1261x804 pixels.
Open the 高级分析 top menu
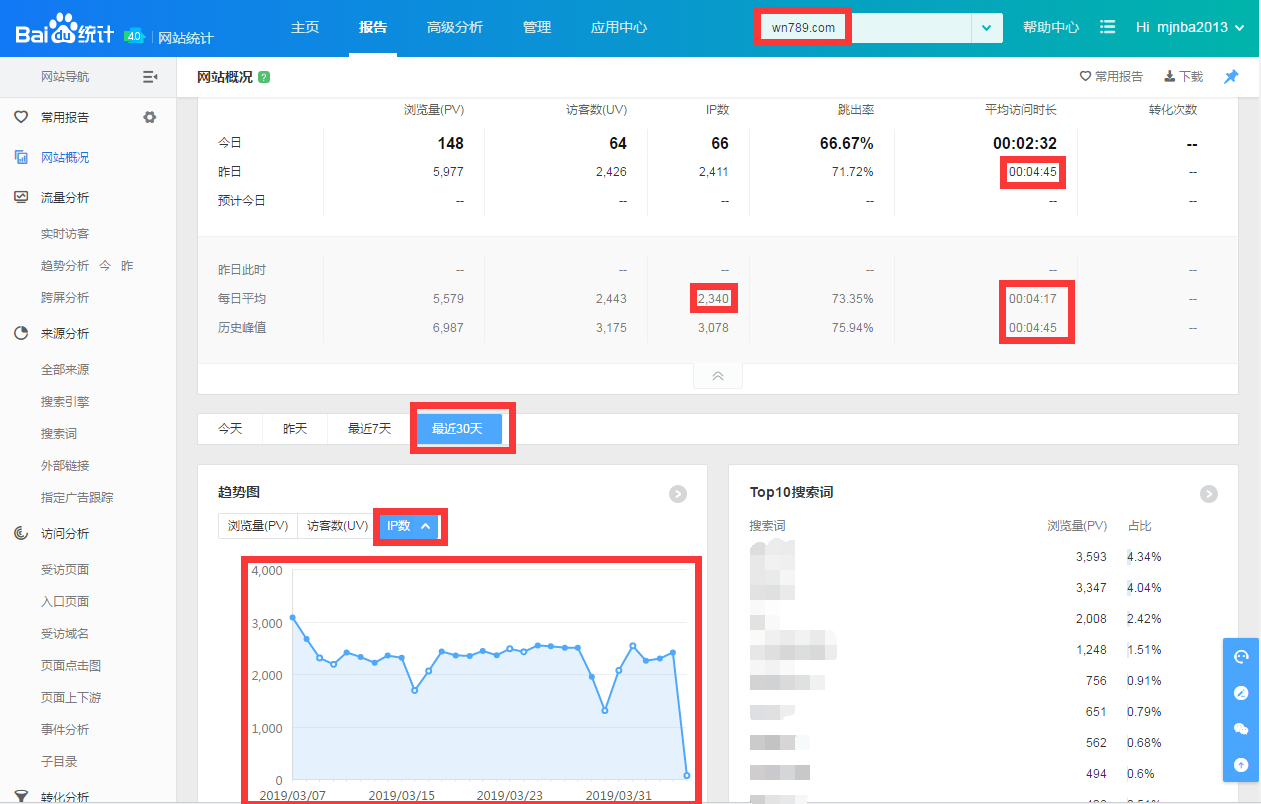pos(454,28)
